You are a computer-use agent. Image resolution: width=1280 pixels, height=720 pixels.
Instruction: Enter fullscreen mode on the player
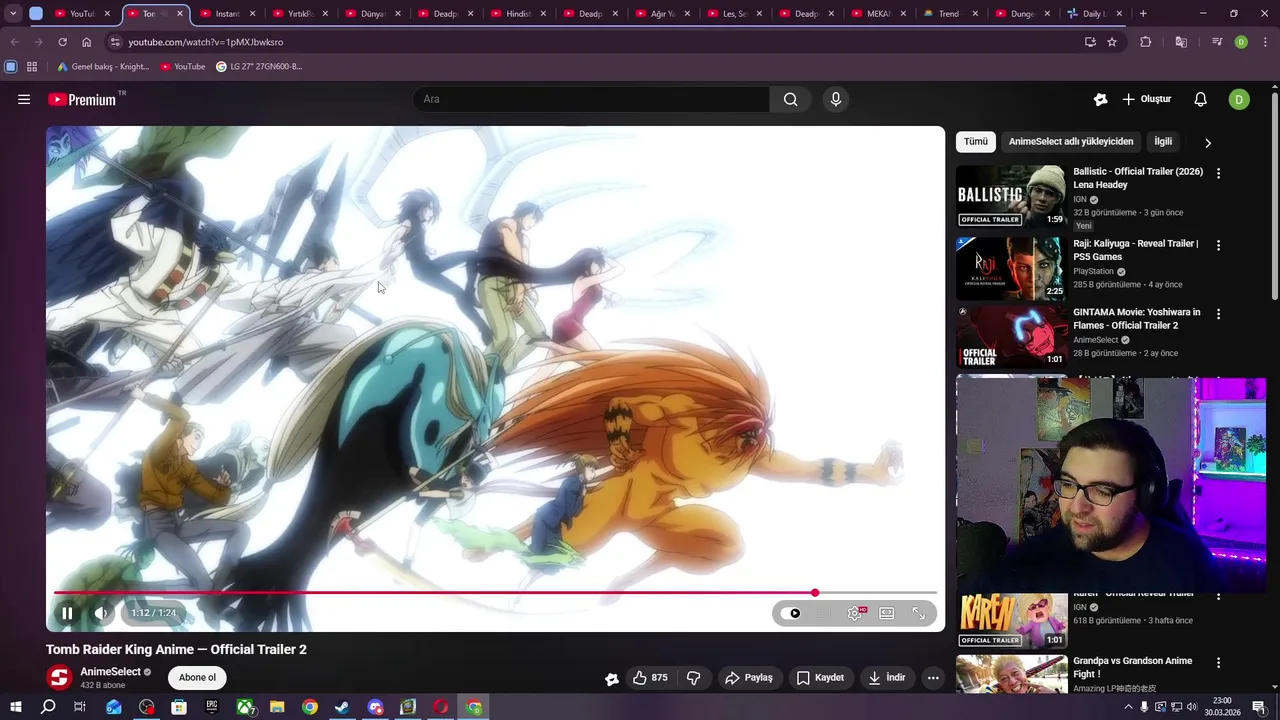(919, 613)
